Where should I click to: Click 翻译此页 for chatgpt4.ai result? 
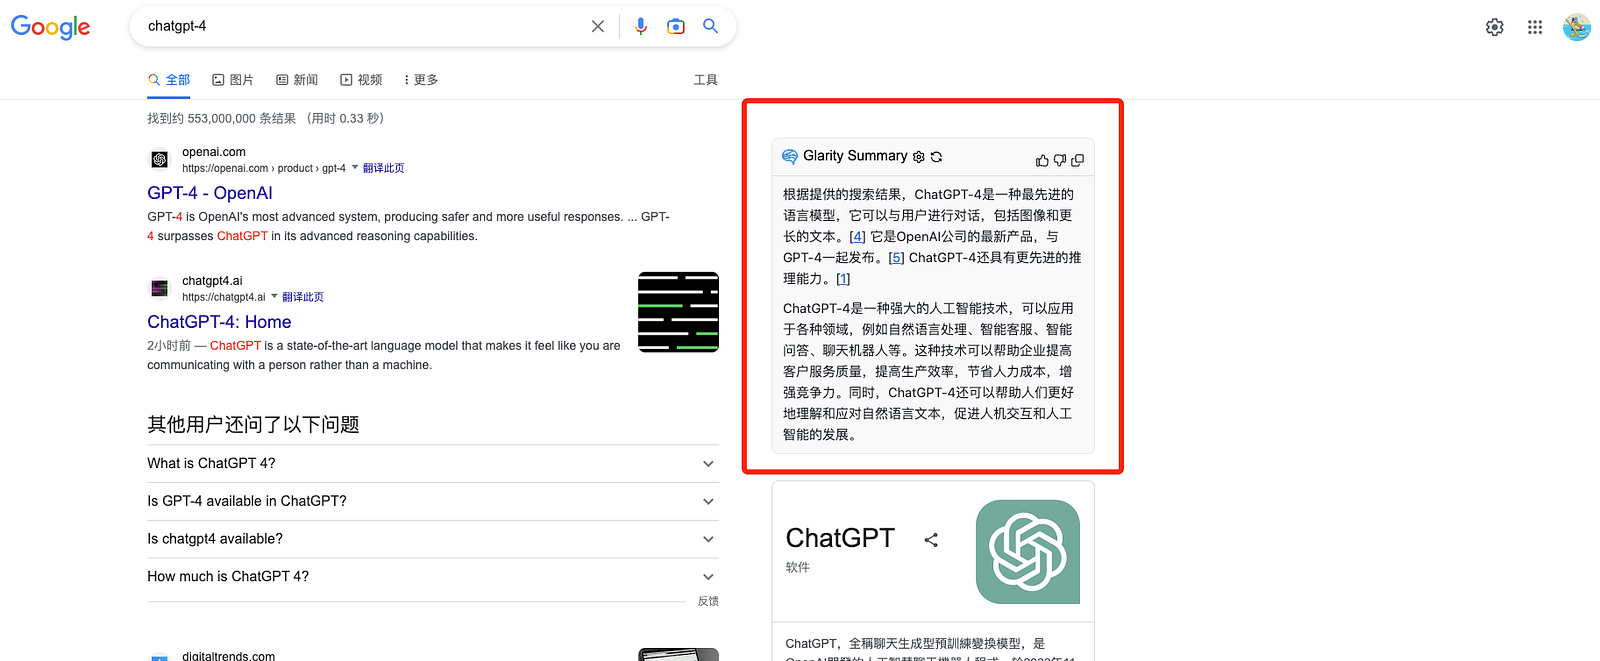pos(303,297)
